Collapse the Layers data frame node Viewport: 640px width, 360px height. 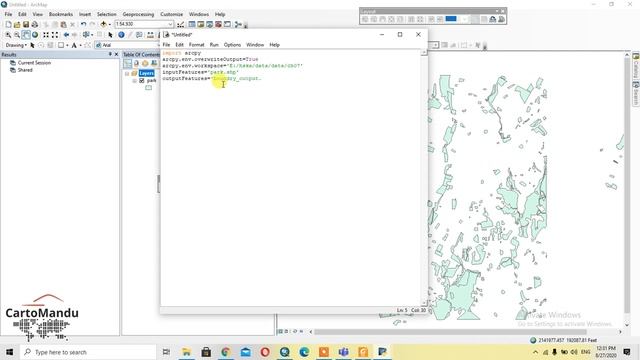point(127,73)
